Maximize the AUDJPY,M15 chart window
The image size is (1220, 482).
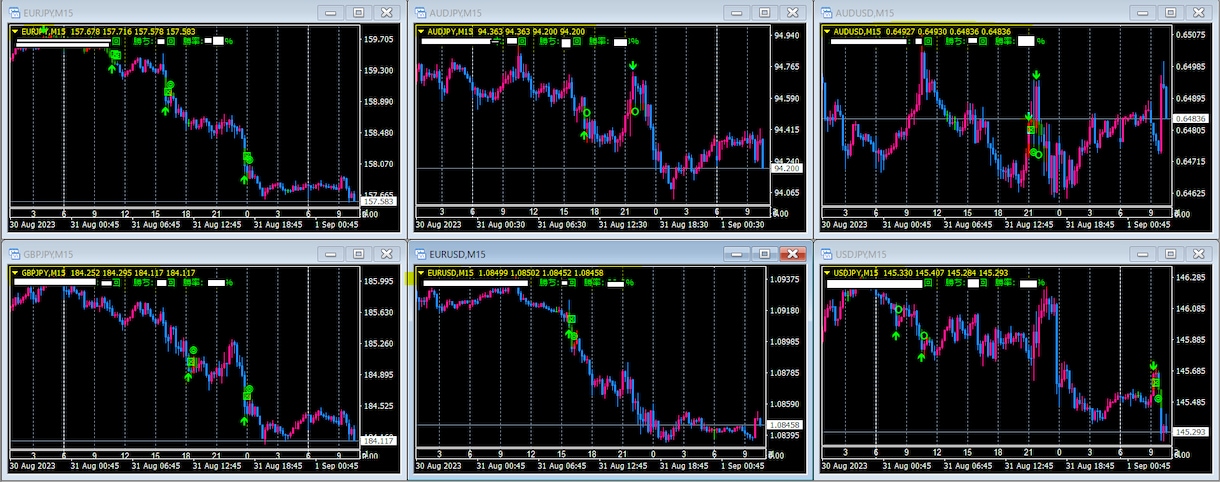click(x=764, y=13)
